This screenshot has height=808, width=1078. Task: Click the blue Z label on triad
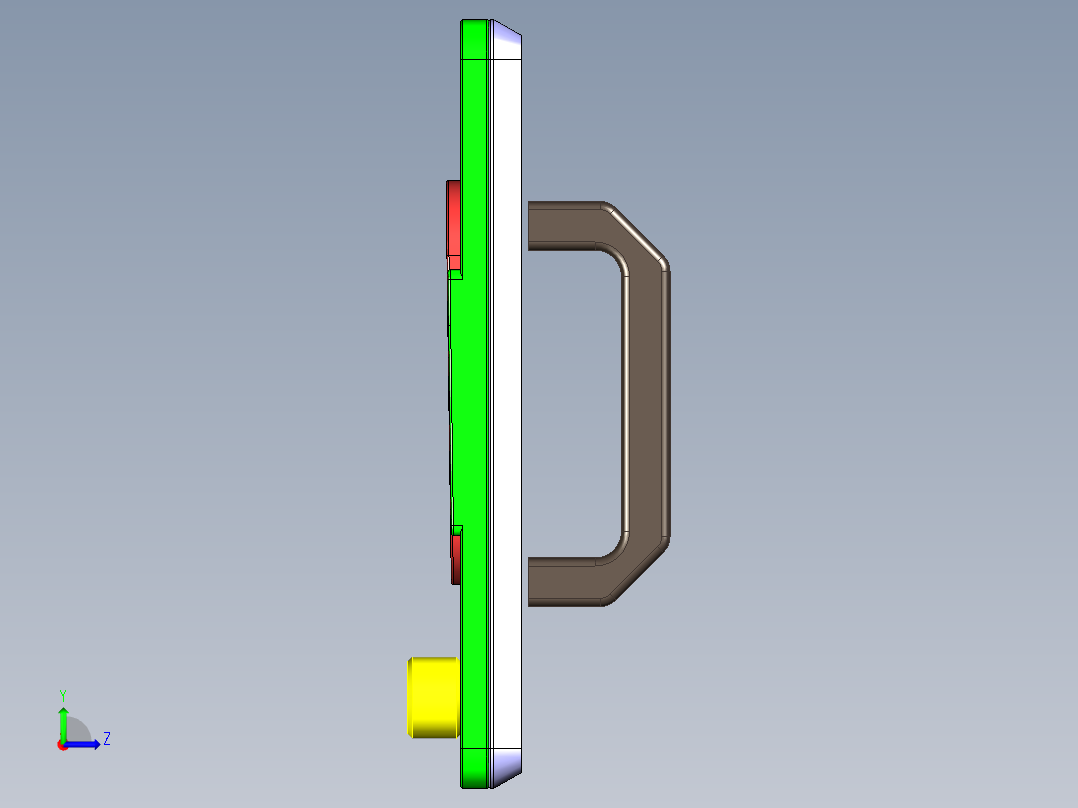pyautogui.click(x=106, y=739)
